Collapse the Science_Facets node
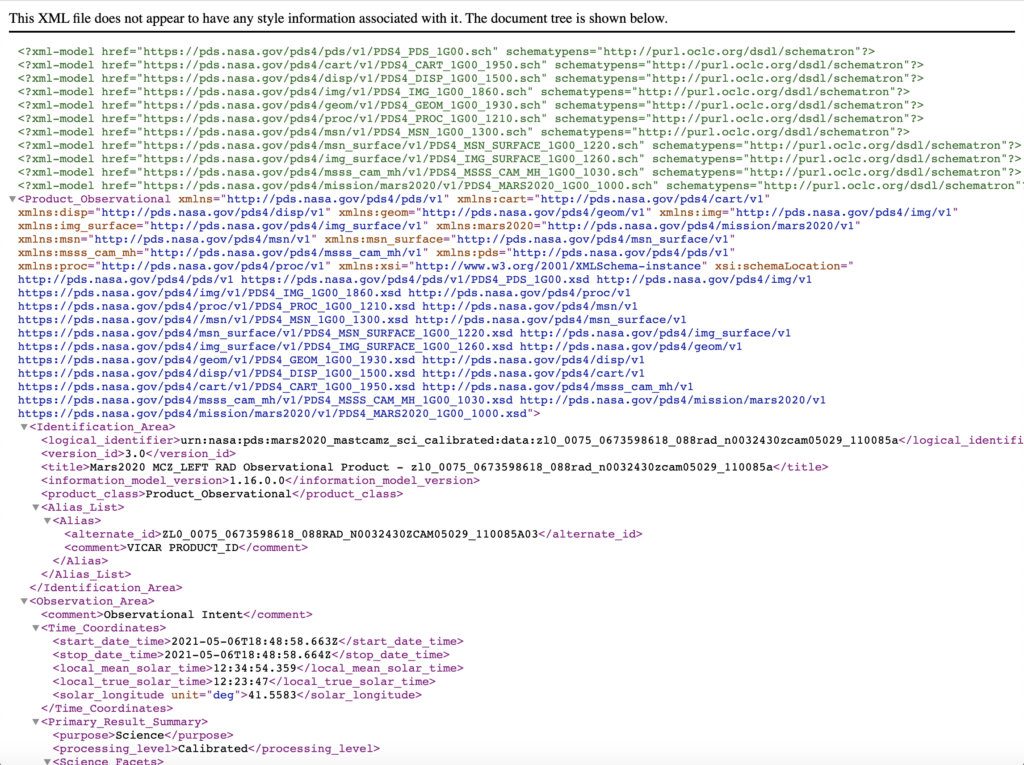1024x765 pixels. click(x=46, y=762)
